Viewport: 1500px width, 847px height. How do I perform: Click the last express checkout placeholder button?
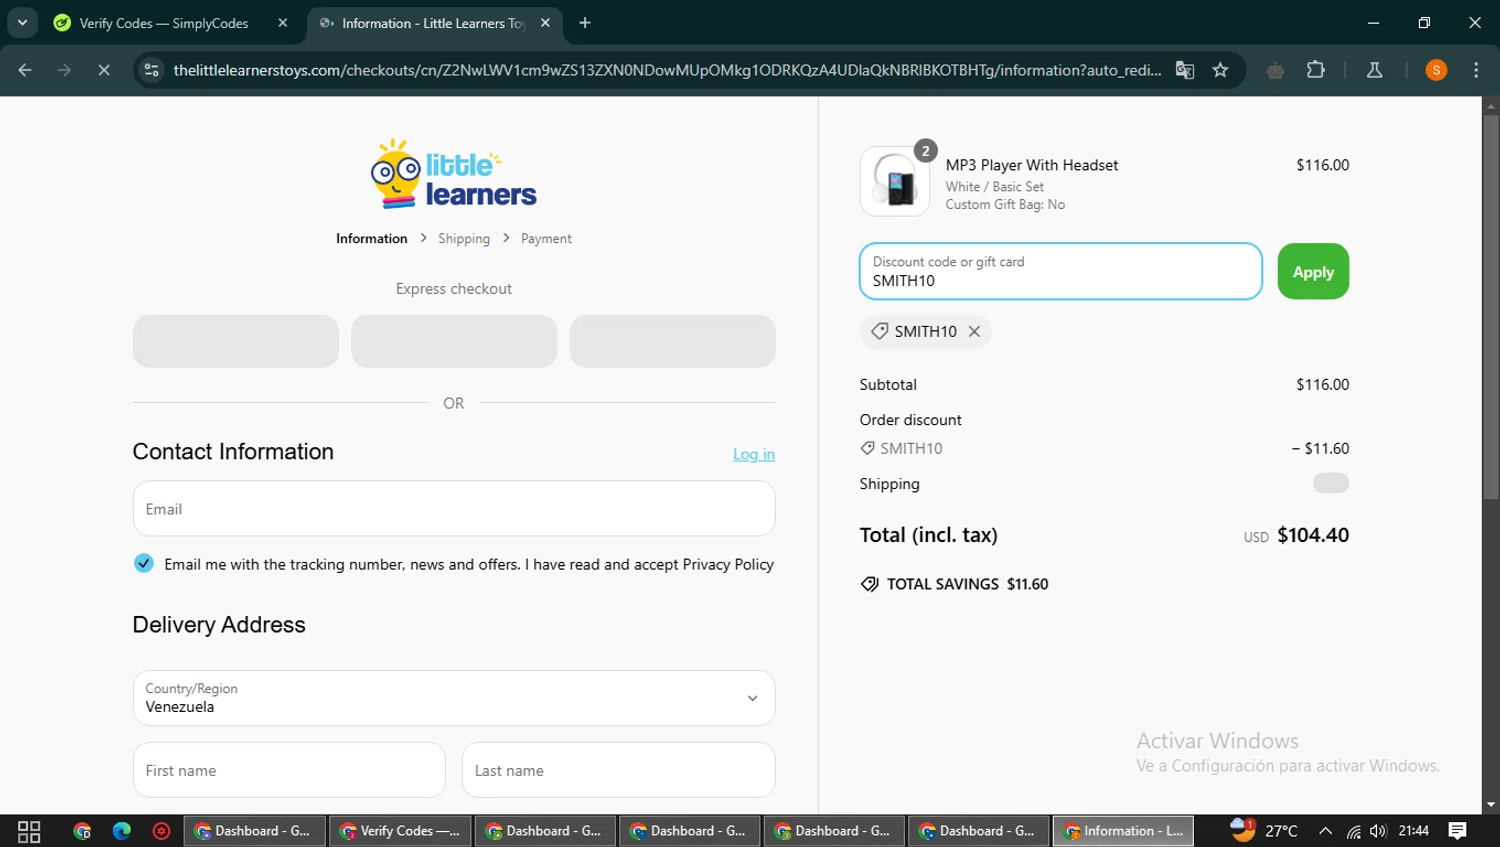tap(672, 341)
